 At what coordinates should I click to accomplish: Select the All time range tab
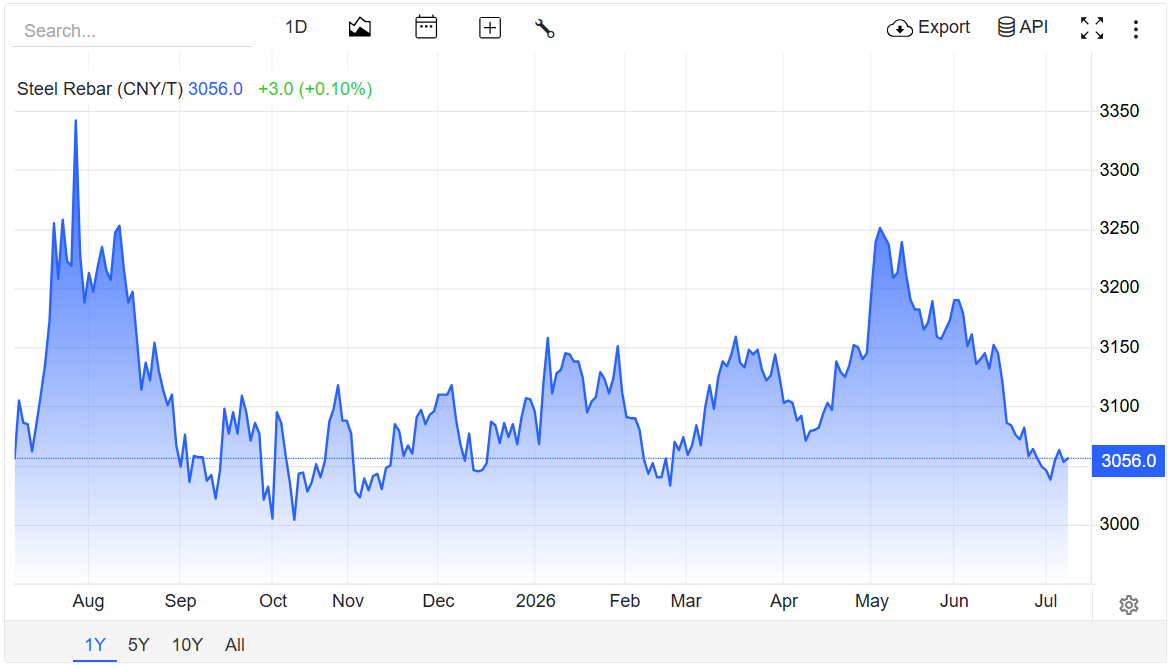234,645
